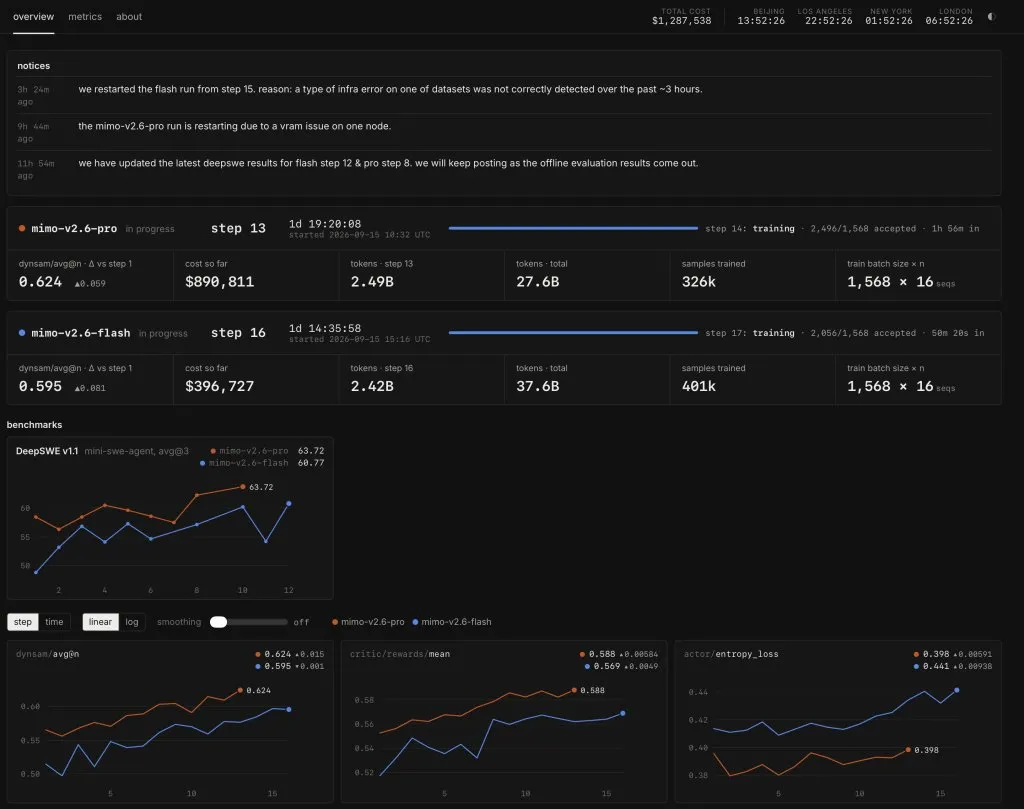The image size is (1024, 809).
Task: Click the 27.6B tokens total value
Action: tap(537, 282)
